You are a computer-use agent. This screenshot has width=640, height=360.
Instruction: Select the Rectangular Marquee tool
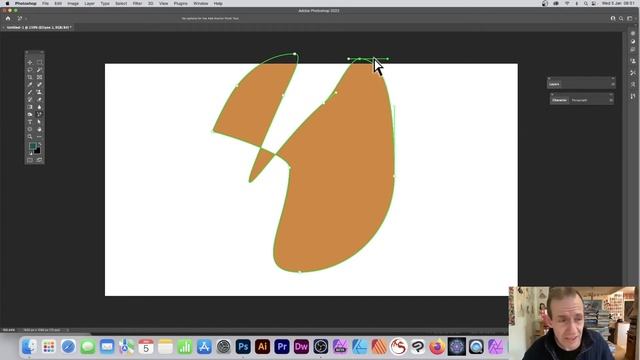click(x=39, y=62)
